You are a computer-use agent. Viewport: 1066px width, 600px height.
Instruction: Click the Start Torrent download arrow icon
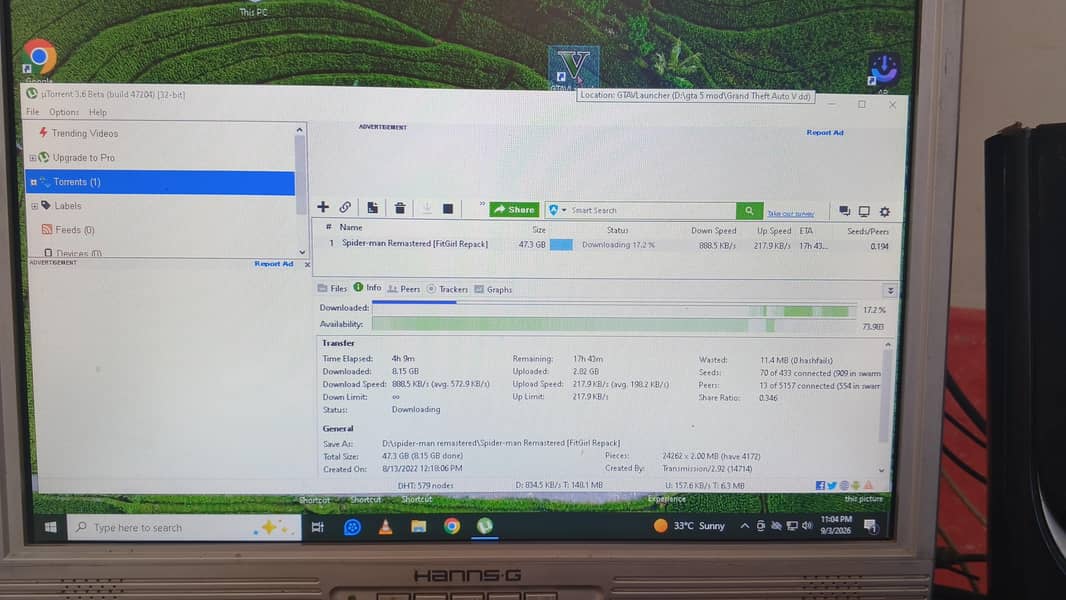(427, 209)
